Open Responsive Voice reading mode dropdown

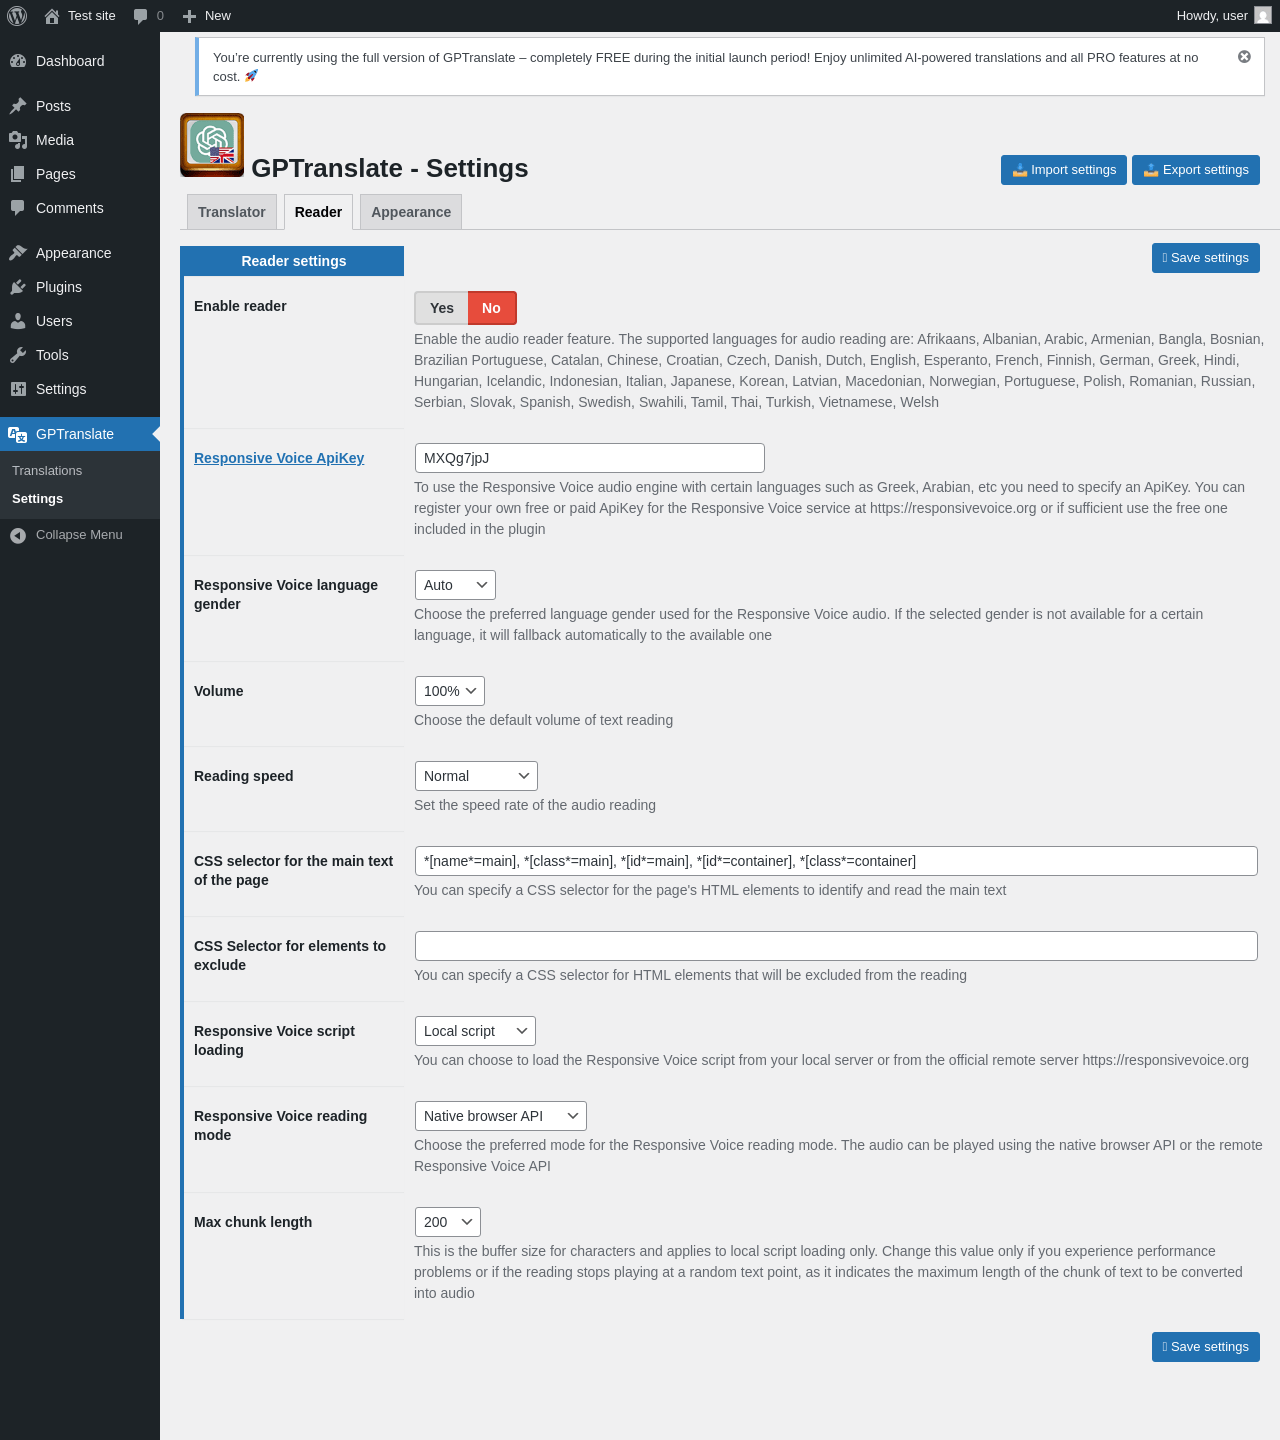point(501,1116)
